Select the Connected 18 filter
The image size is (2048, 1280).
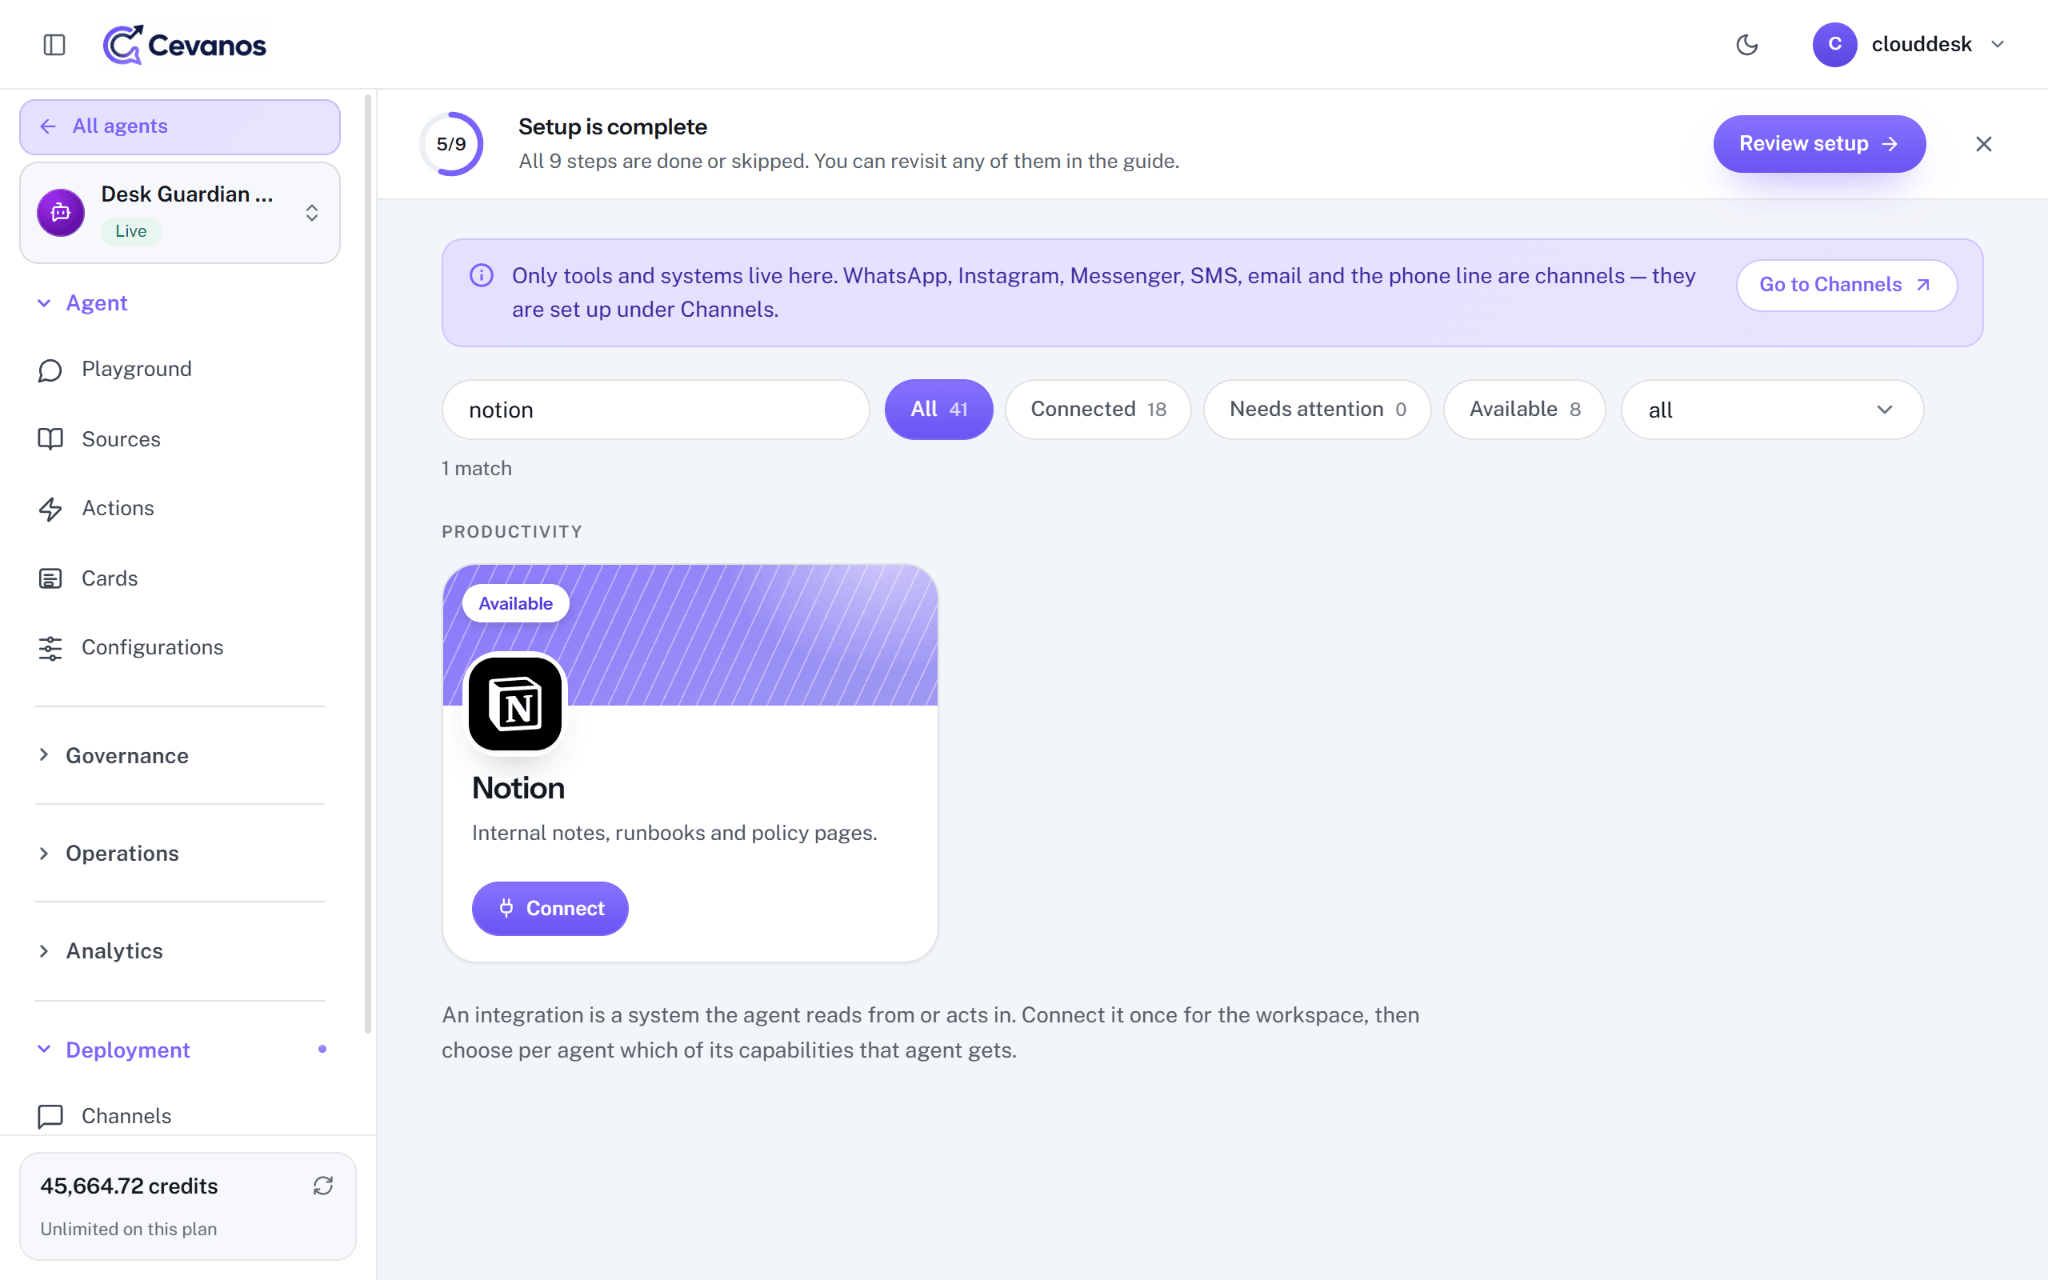pyautogui.click(x=1098, y=410)
